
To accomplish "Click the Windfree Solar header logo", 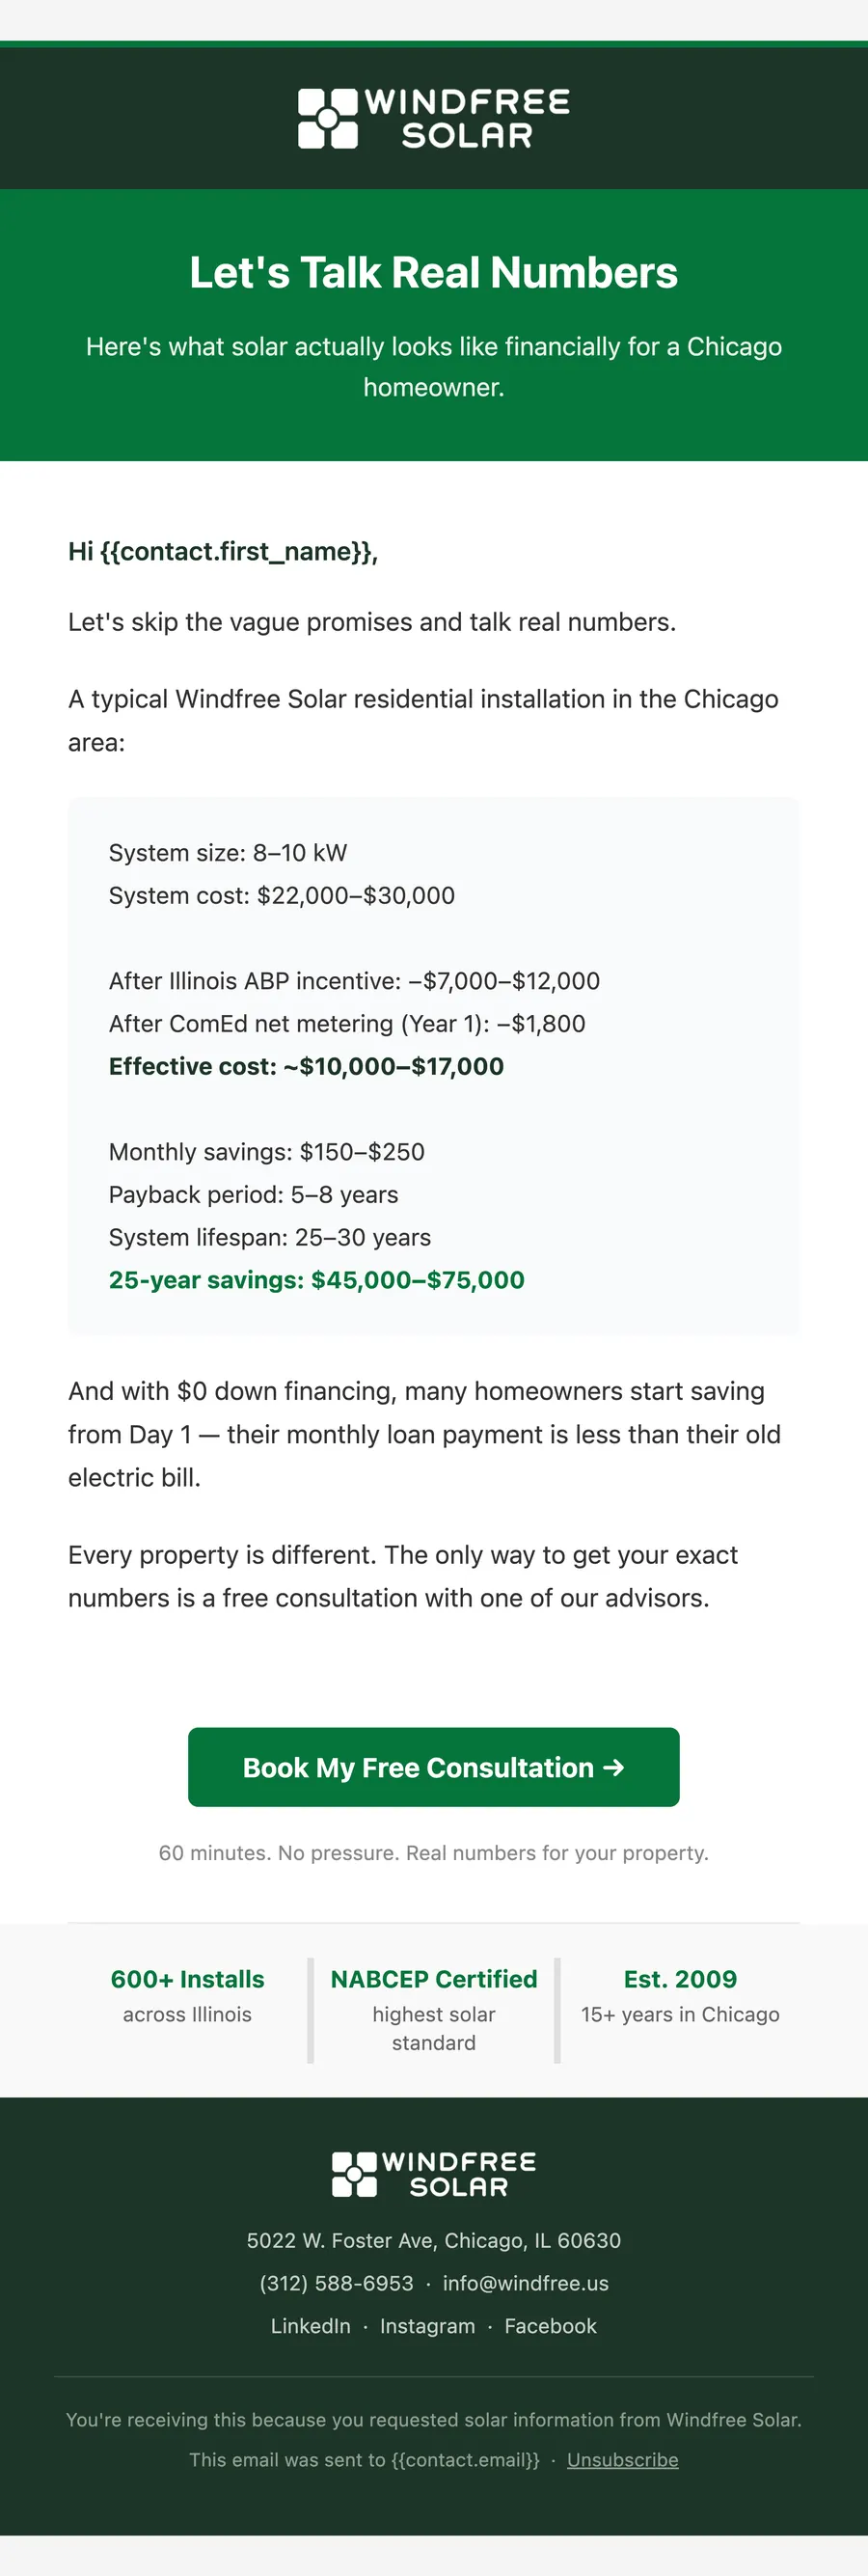I will click(x=434, y=118).
